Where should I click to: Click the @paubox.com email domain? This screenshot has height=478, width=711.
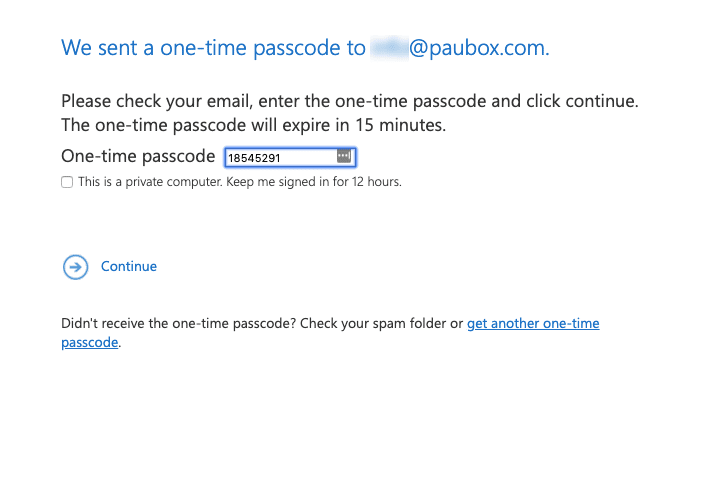478,48
